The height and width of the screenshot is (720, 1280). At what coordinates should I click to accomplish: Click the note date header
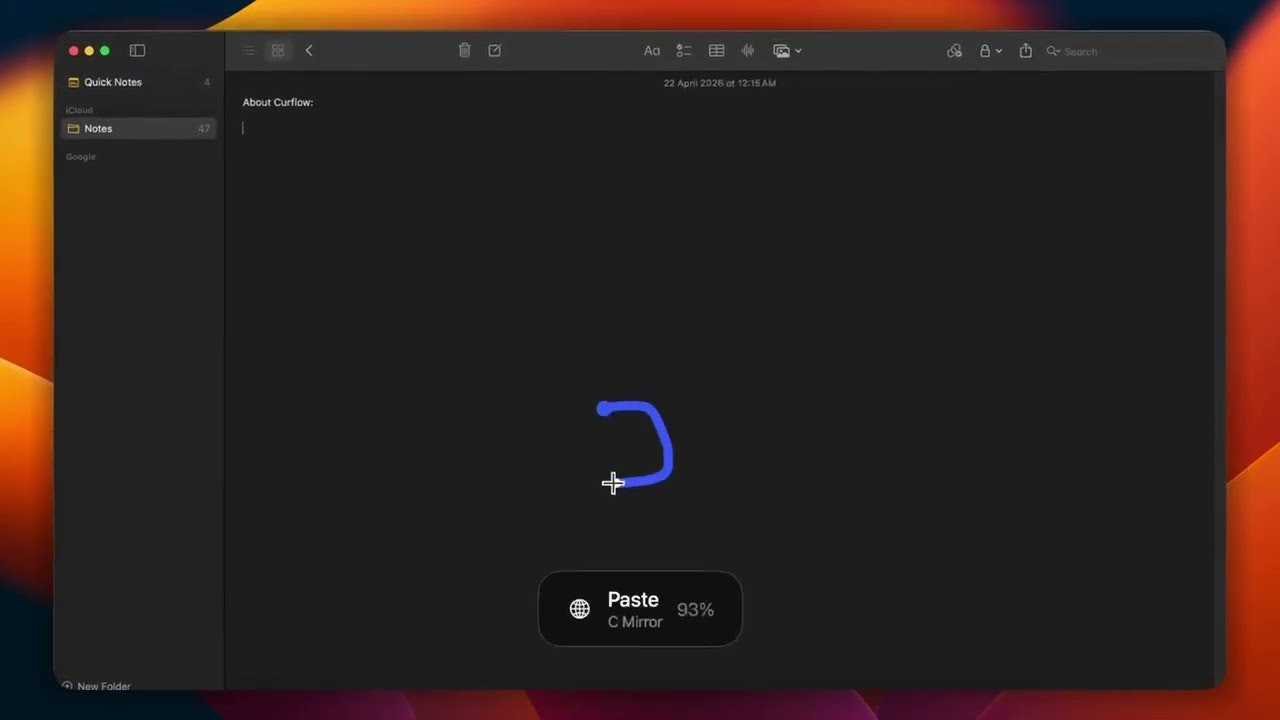(x=720, y=83)
